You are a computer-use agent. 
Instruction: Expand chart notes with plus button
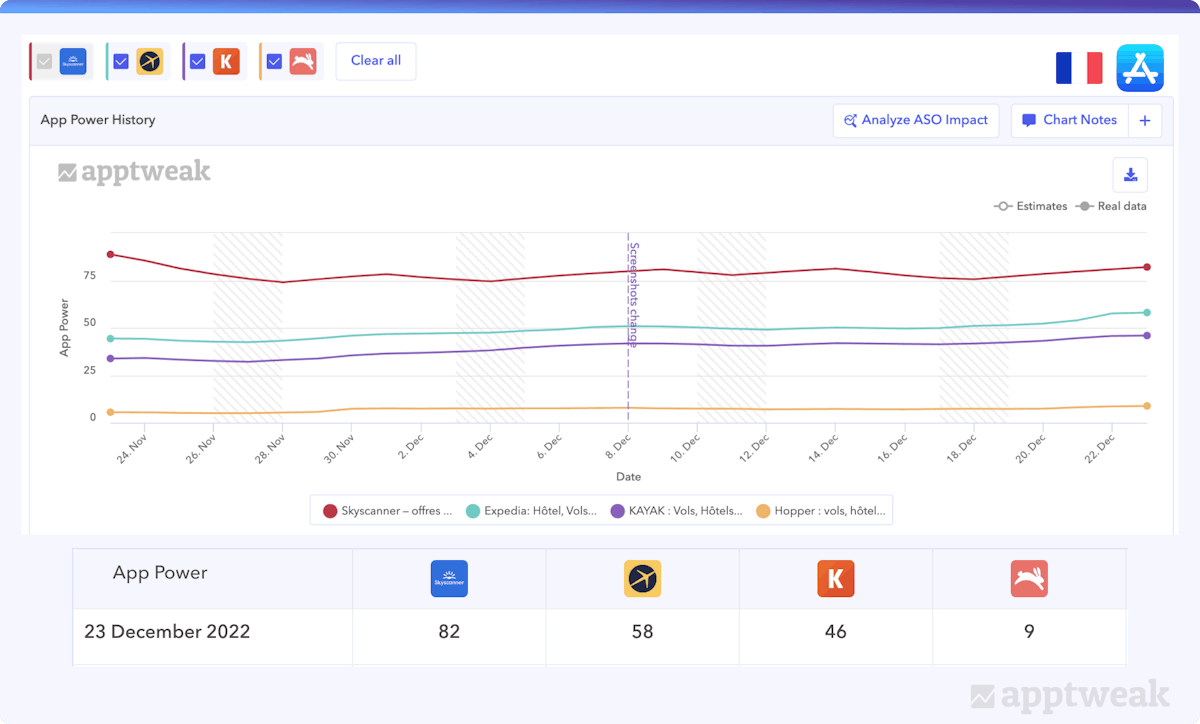coord(1145,121)
